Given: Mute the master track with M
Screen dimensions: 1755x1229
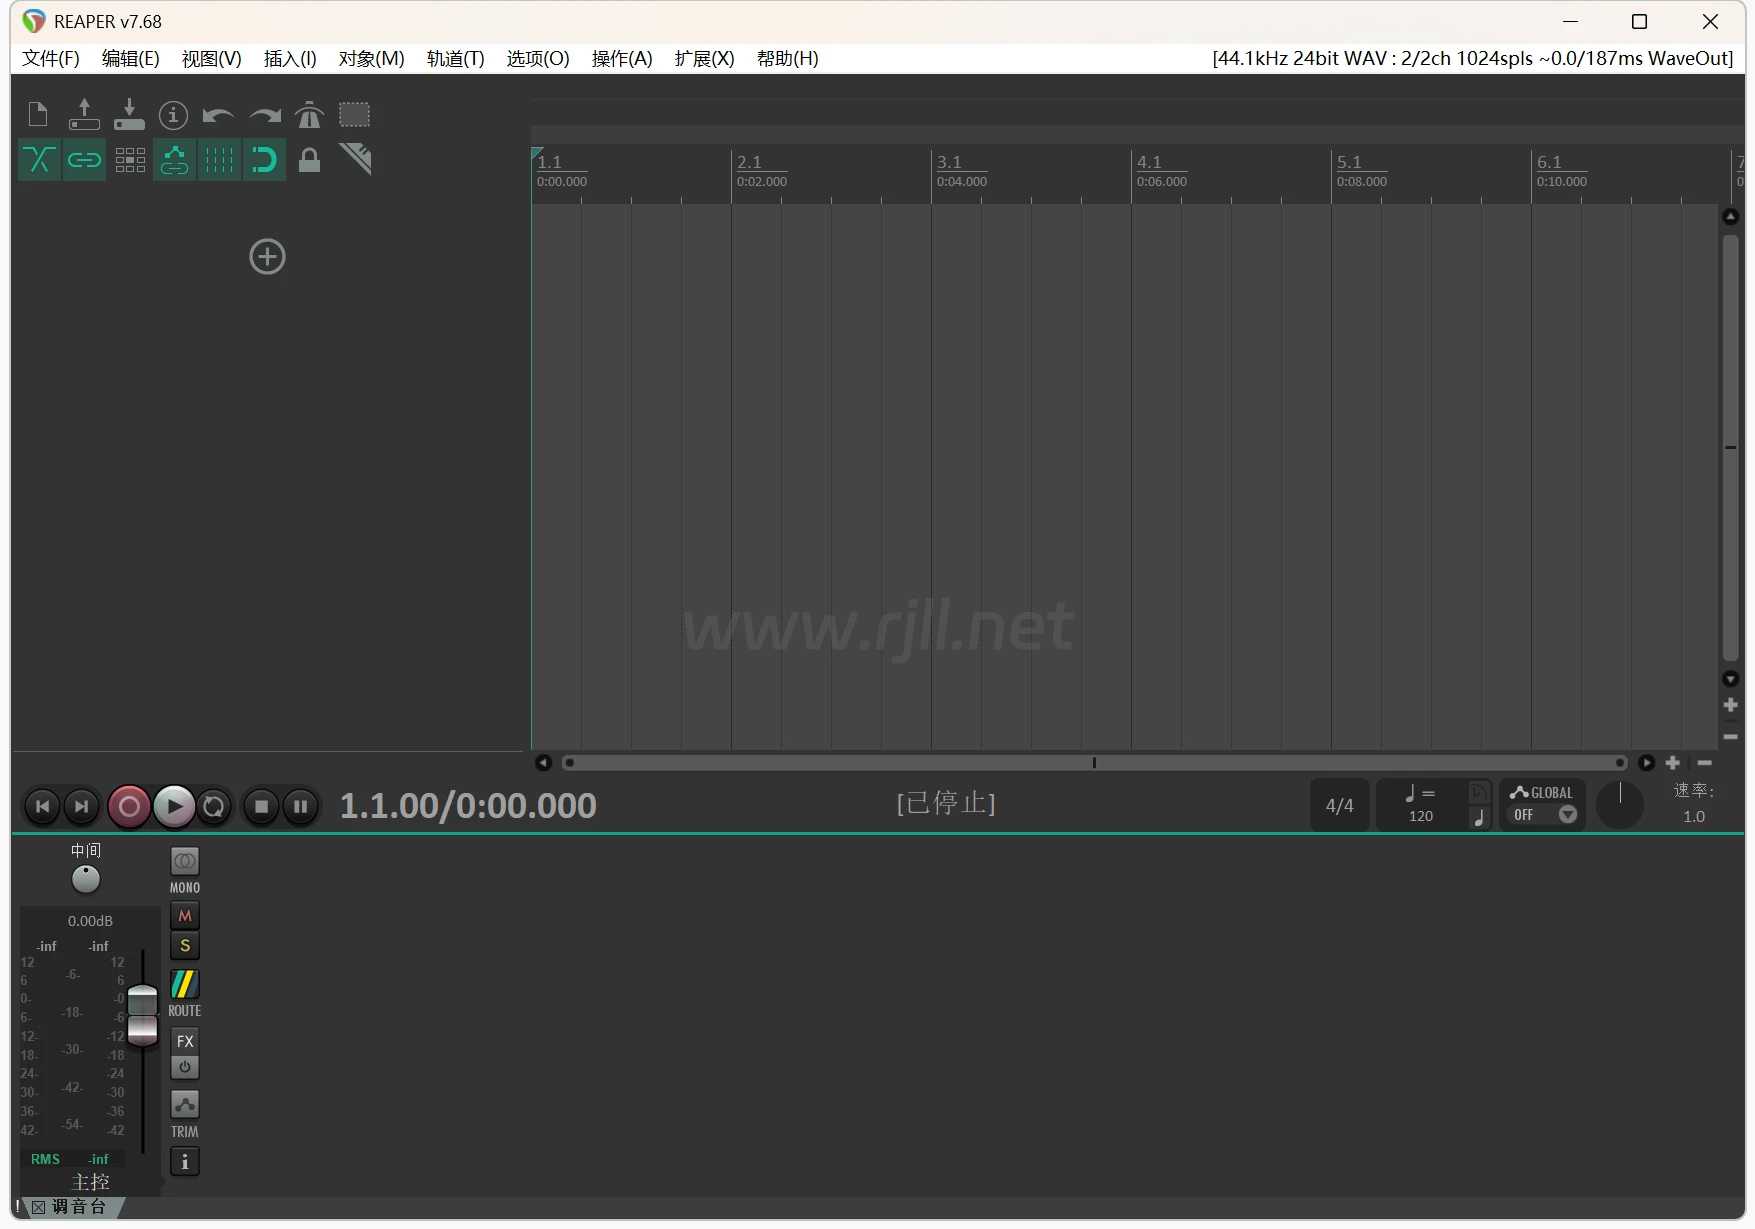Looking at the screenshot, I should 185,916.
